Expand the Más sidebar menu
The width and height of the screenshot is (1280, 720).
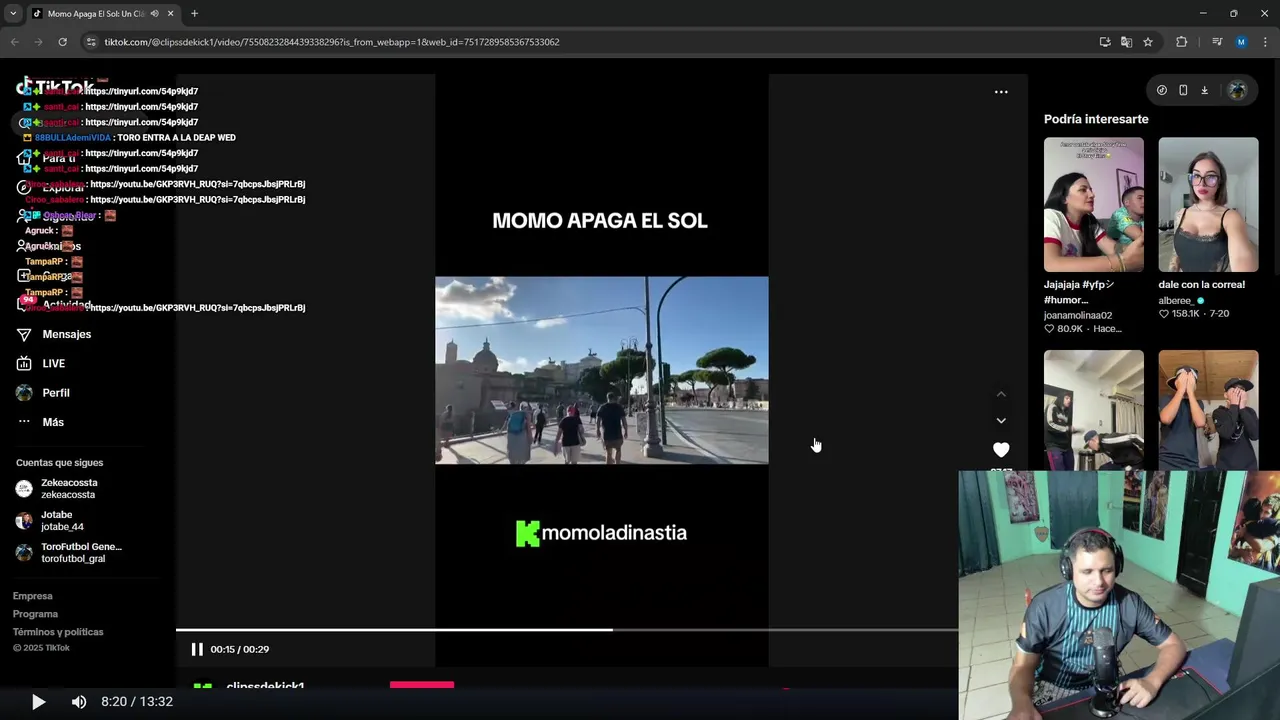53,422
